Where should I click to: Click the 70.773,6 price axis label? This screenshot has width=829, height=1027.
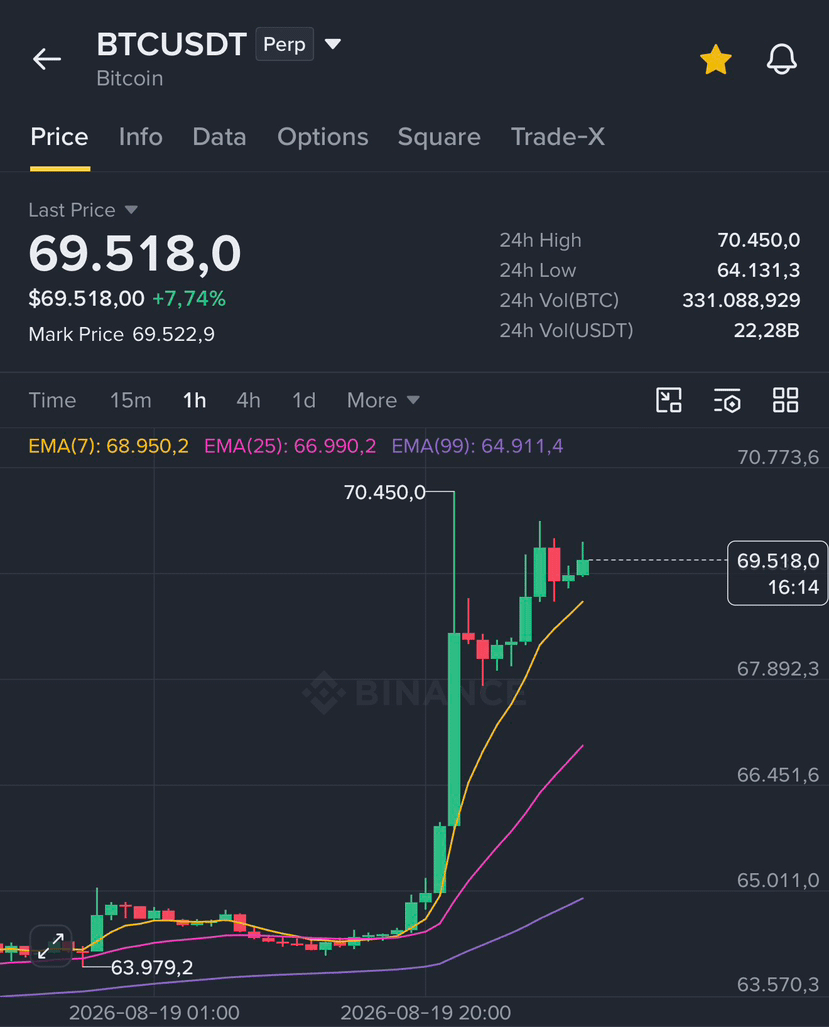tap(778, 457)
